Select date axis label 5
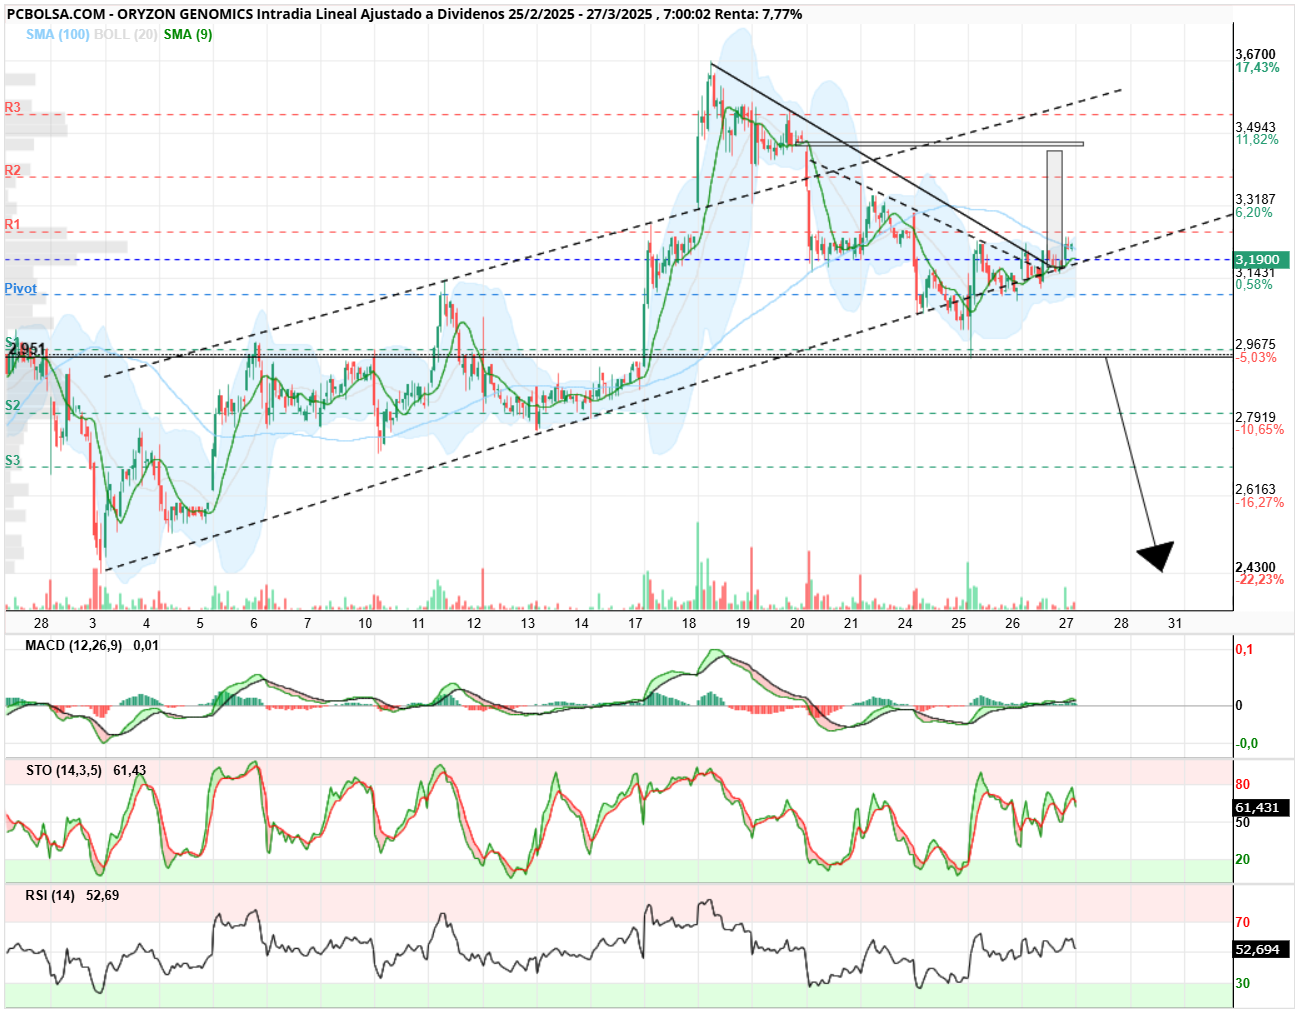This screenshot has width=1299, height=1013. pos(200,623)
